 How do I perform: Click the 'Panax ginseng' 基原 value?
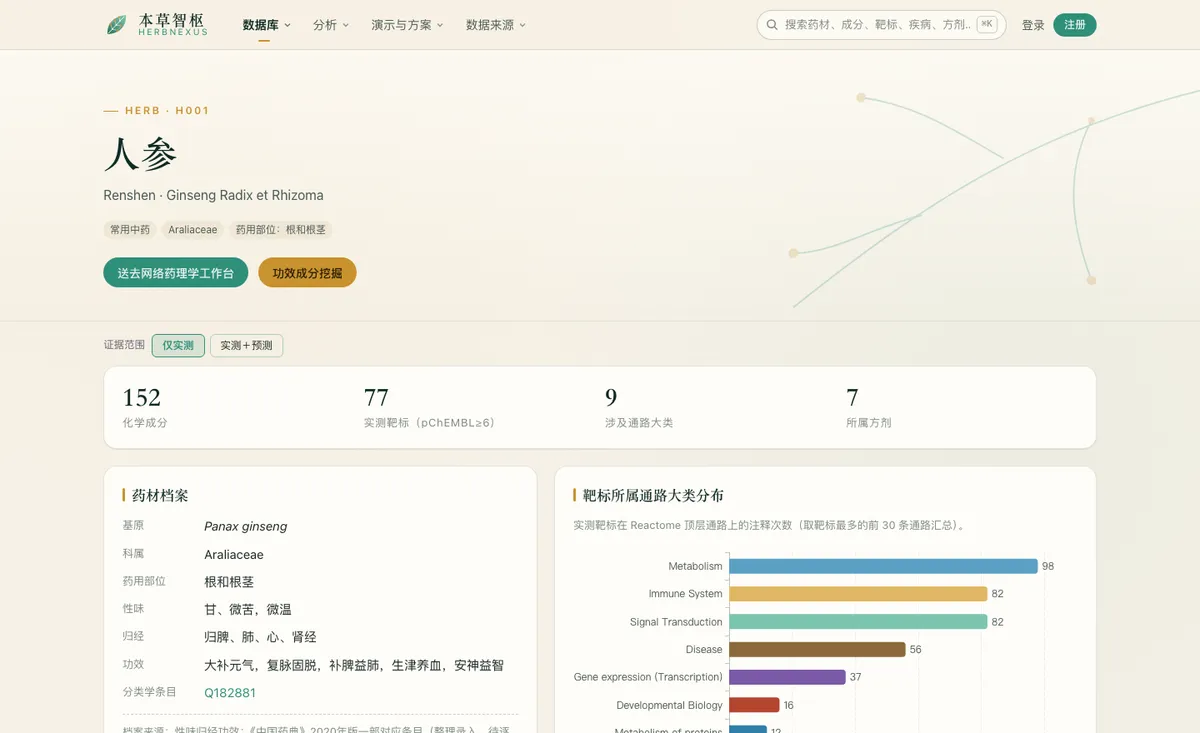246,526
